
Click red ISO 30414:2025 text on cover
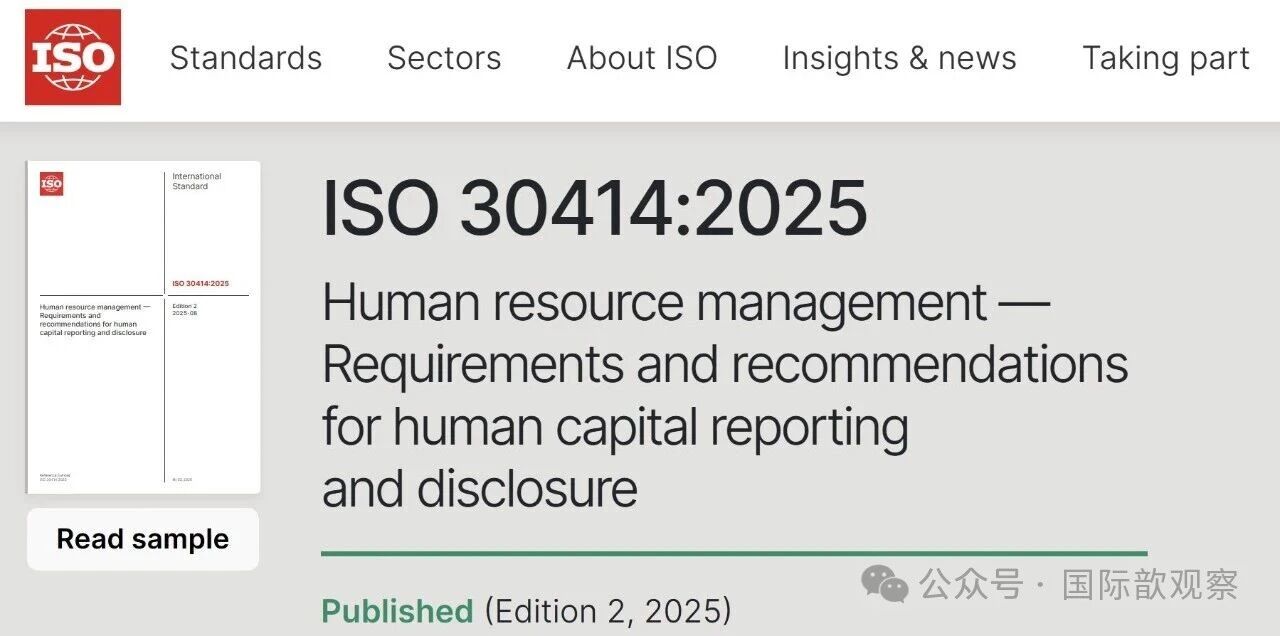[x=200, y=284]
